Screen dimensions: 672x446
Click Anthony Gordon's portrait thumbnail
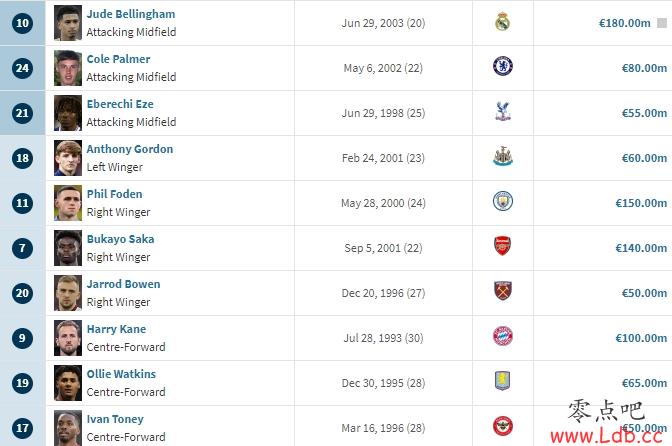coord(68,158)
